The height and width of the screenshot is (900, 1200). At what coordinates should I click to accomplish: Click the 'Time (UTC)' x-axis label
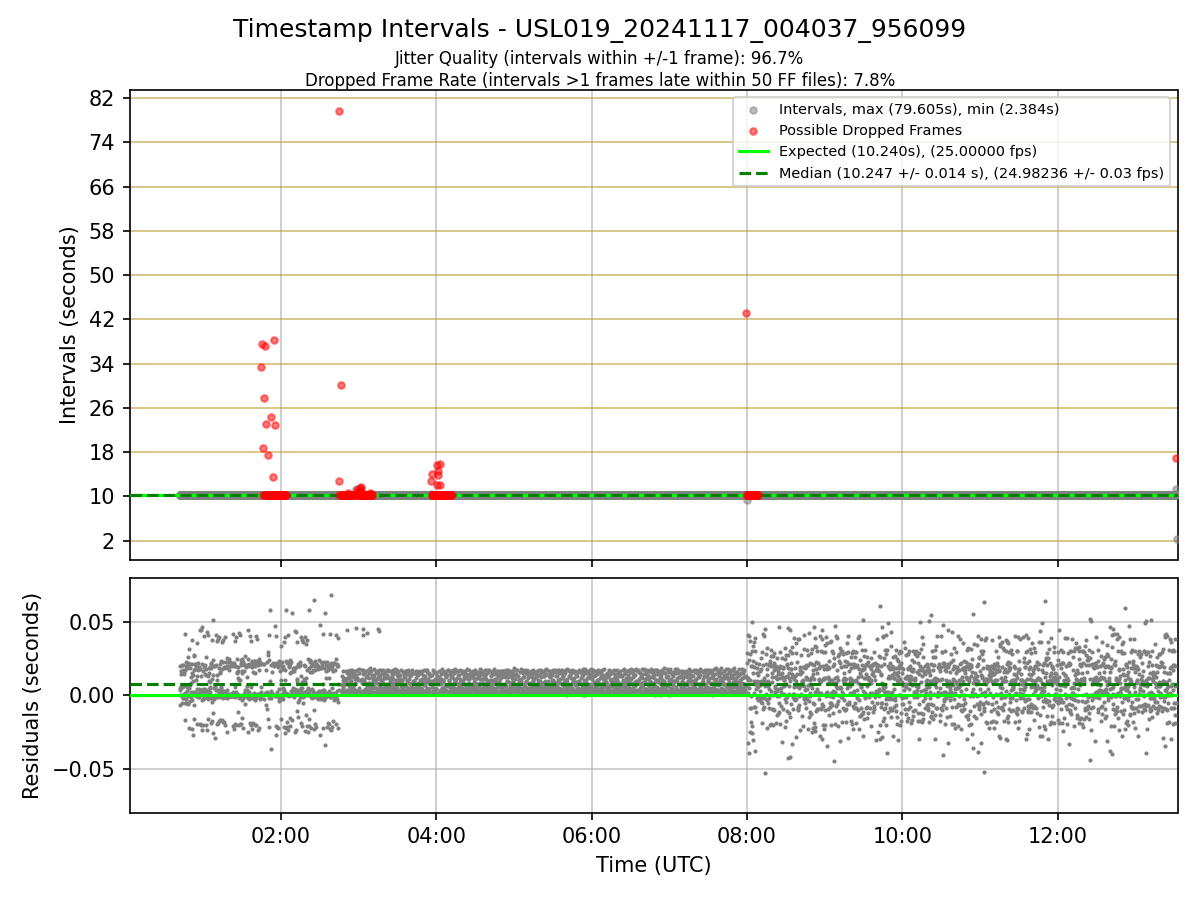653,865
